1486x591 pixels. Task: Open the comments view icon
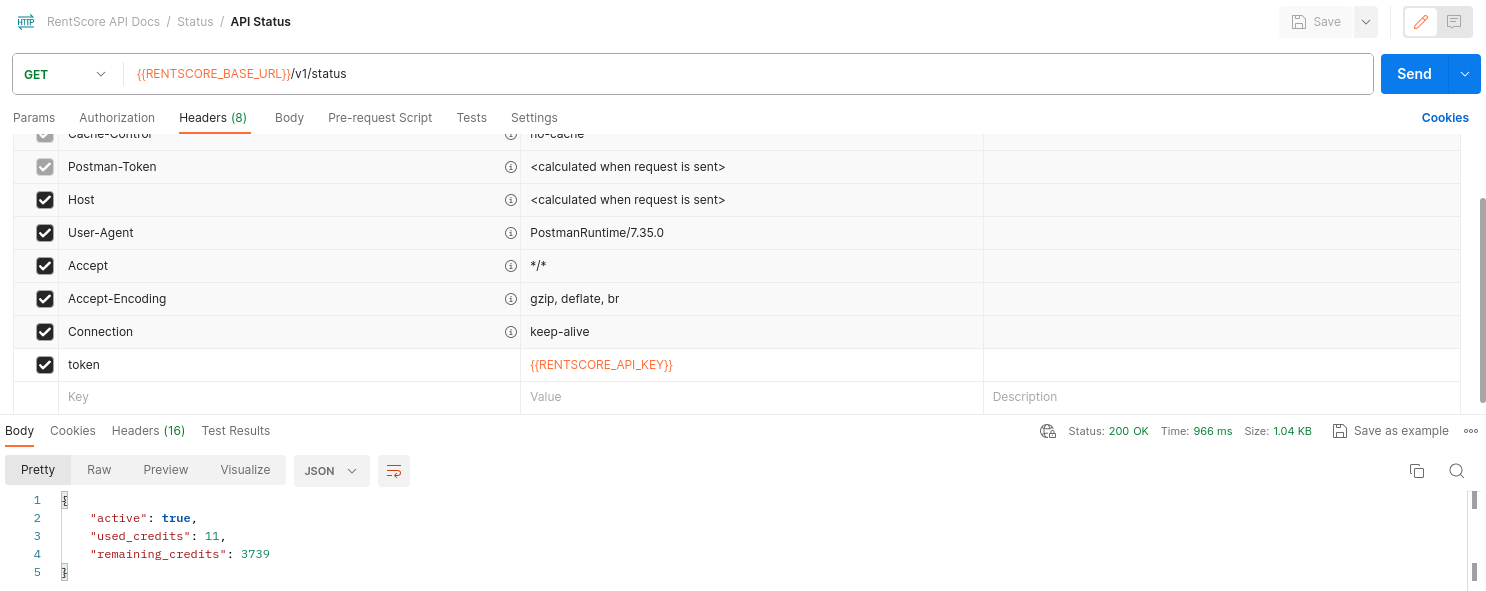(x=1454, y=22)
